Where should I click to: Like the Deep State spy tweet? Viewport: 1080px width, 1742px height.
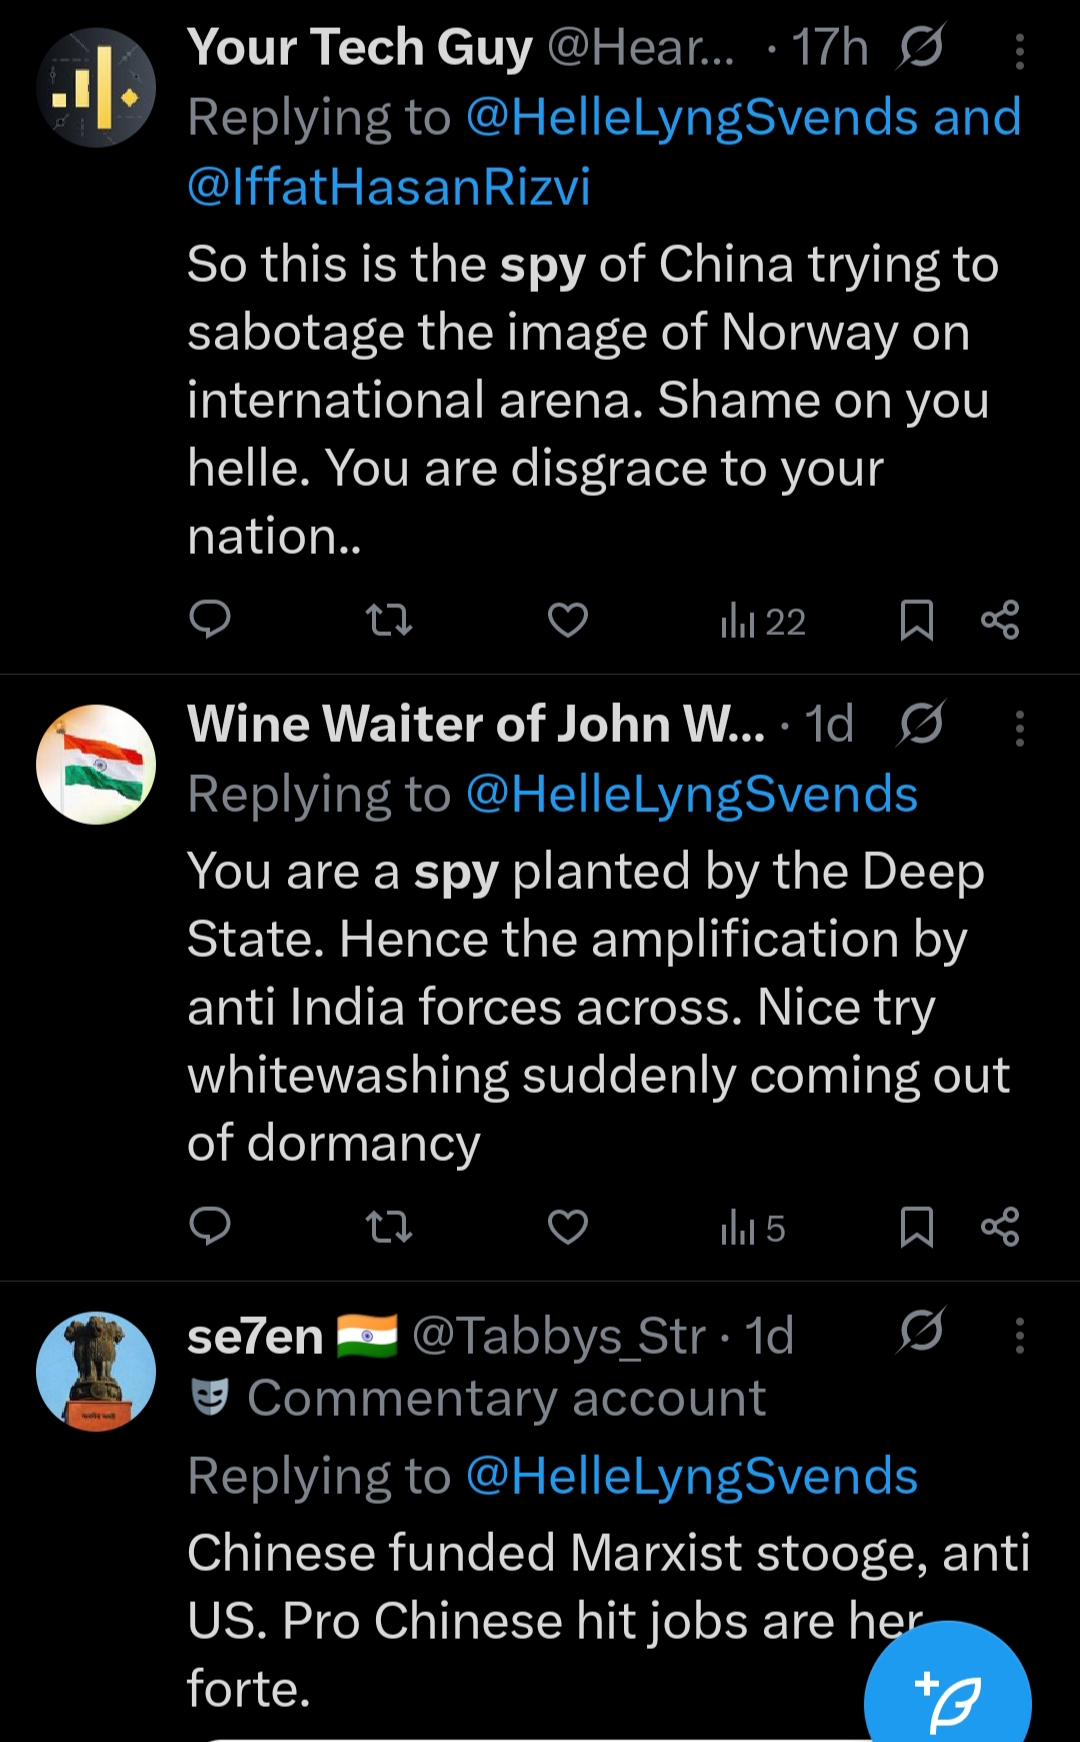568,1227
